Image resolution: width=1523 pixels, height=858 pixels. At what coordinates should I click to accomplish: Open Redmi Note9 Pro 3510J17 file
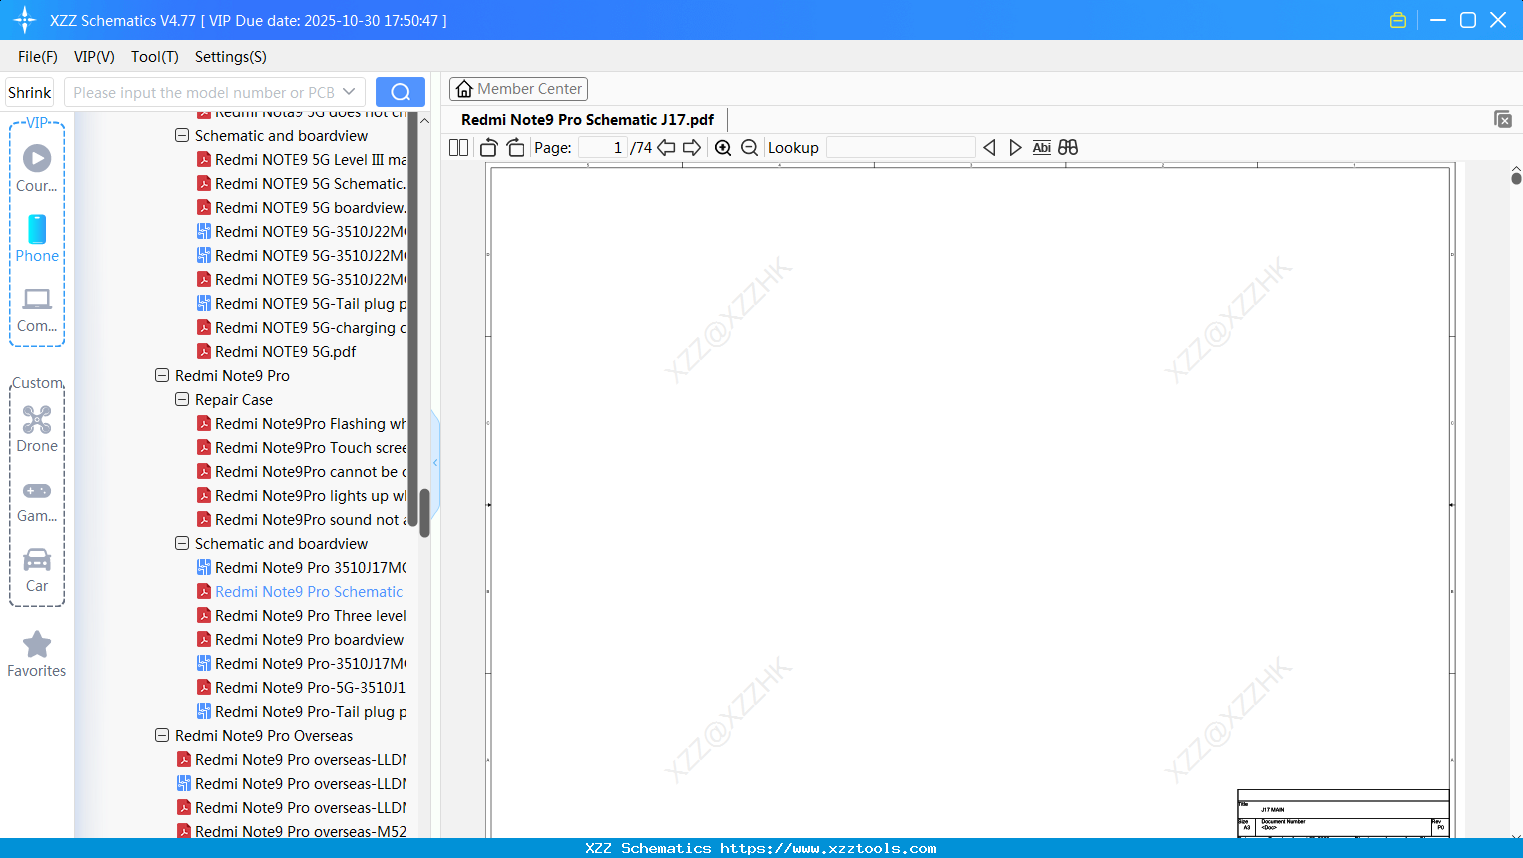[x=302, y=568]
